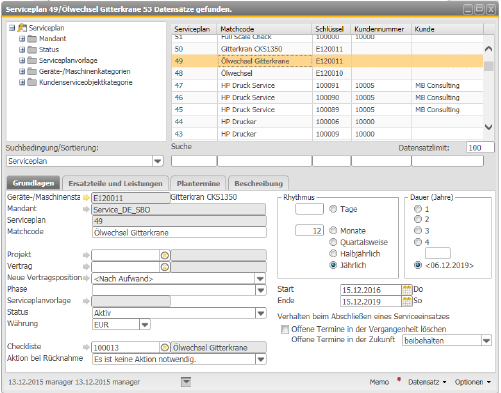Select Jährlich rhythm option
Image resolution: width=501 pixels, height=393 pixels.
click(333, 265)
